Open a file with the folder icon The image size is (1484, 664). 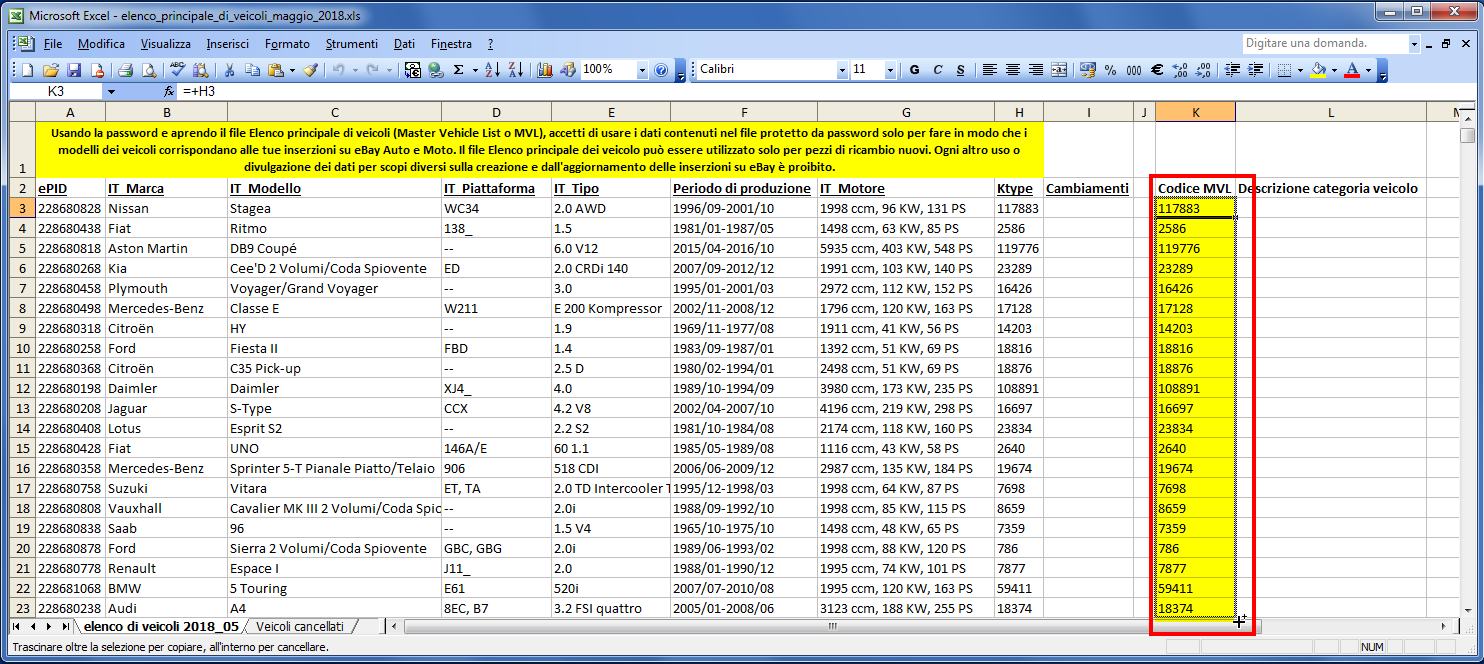click(x=51, y=70)
